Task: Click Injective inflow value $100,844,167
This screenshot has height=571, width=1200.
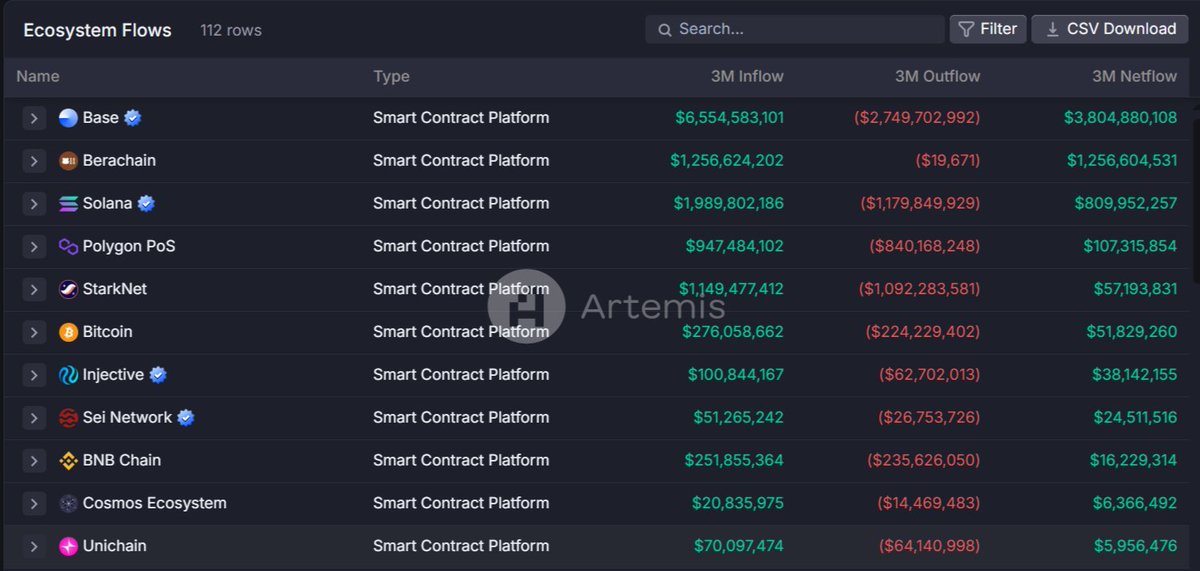Action: point(736,375)
